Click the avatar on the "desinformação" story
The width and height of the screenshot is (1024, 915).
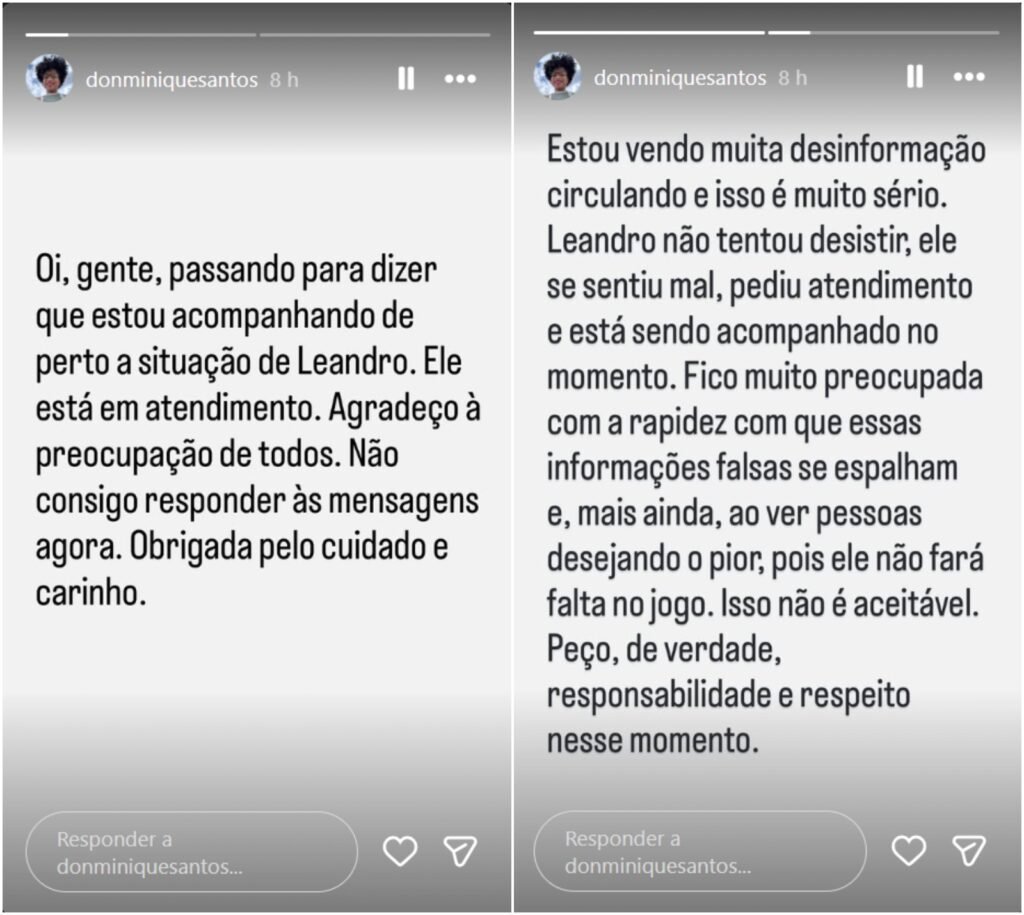point(557,76)
